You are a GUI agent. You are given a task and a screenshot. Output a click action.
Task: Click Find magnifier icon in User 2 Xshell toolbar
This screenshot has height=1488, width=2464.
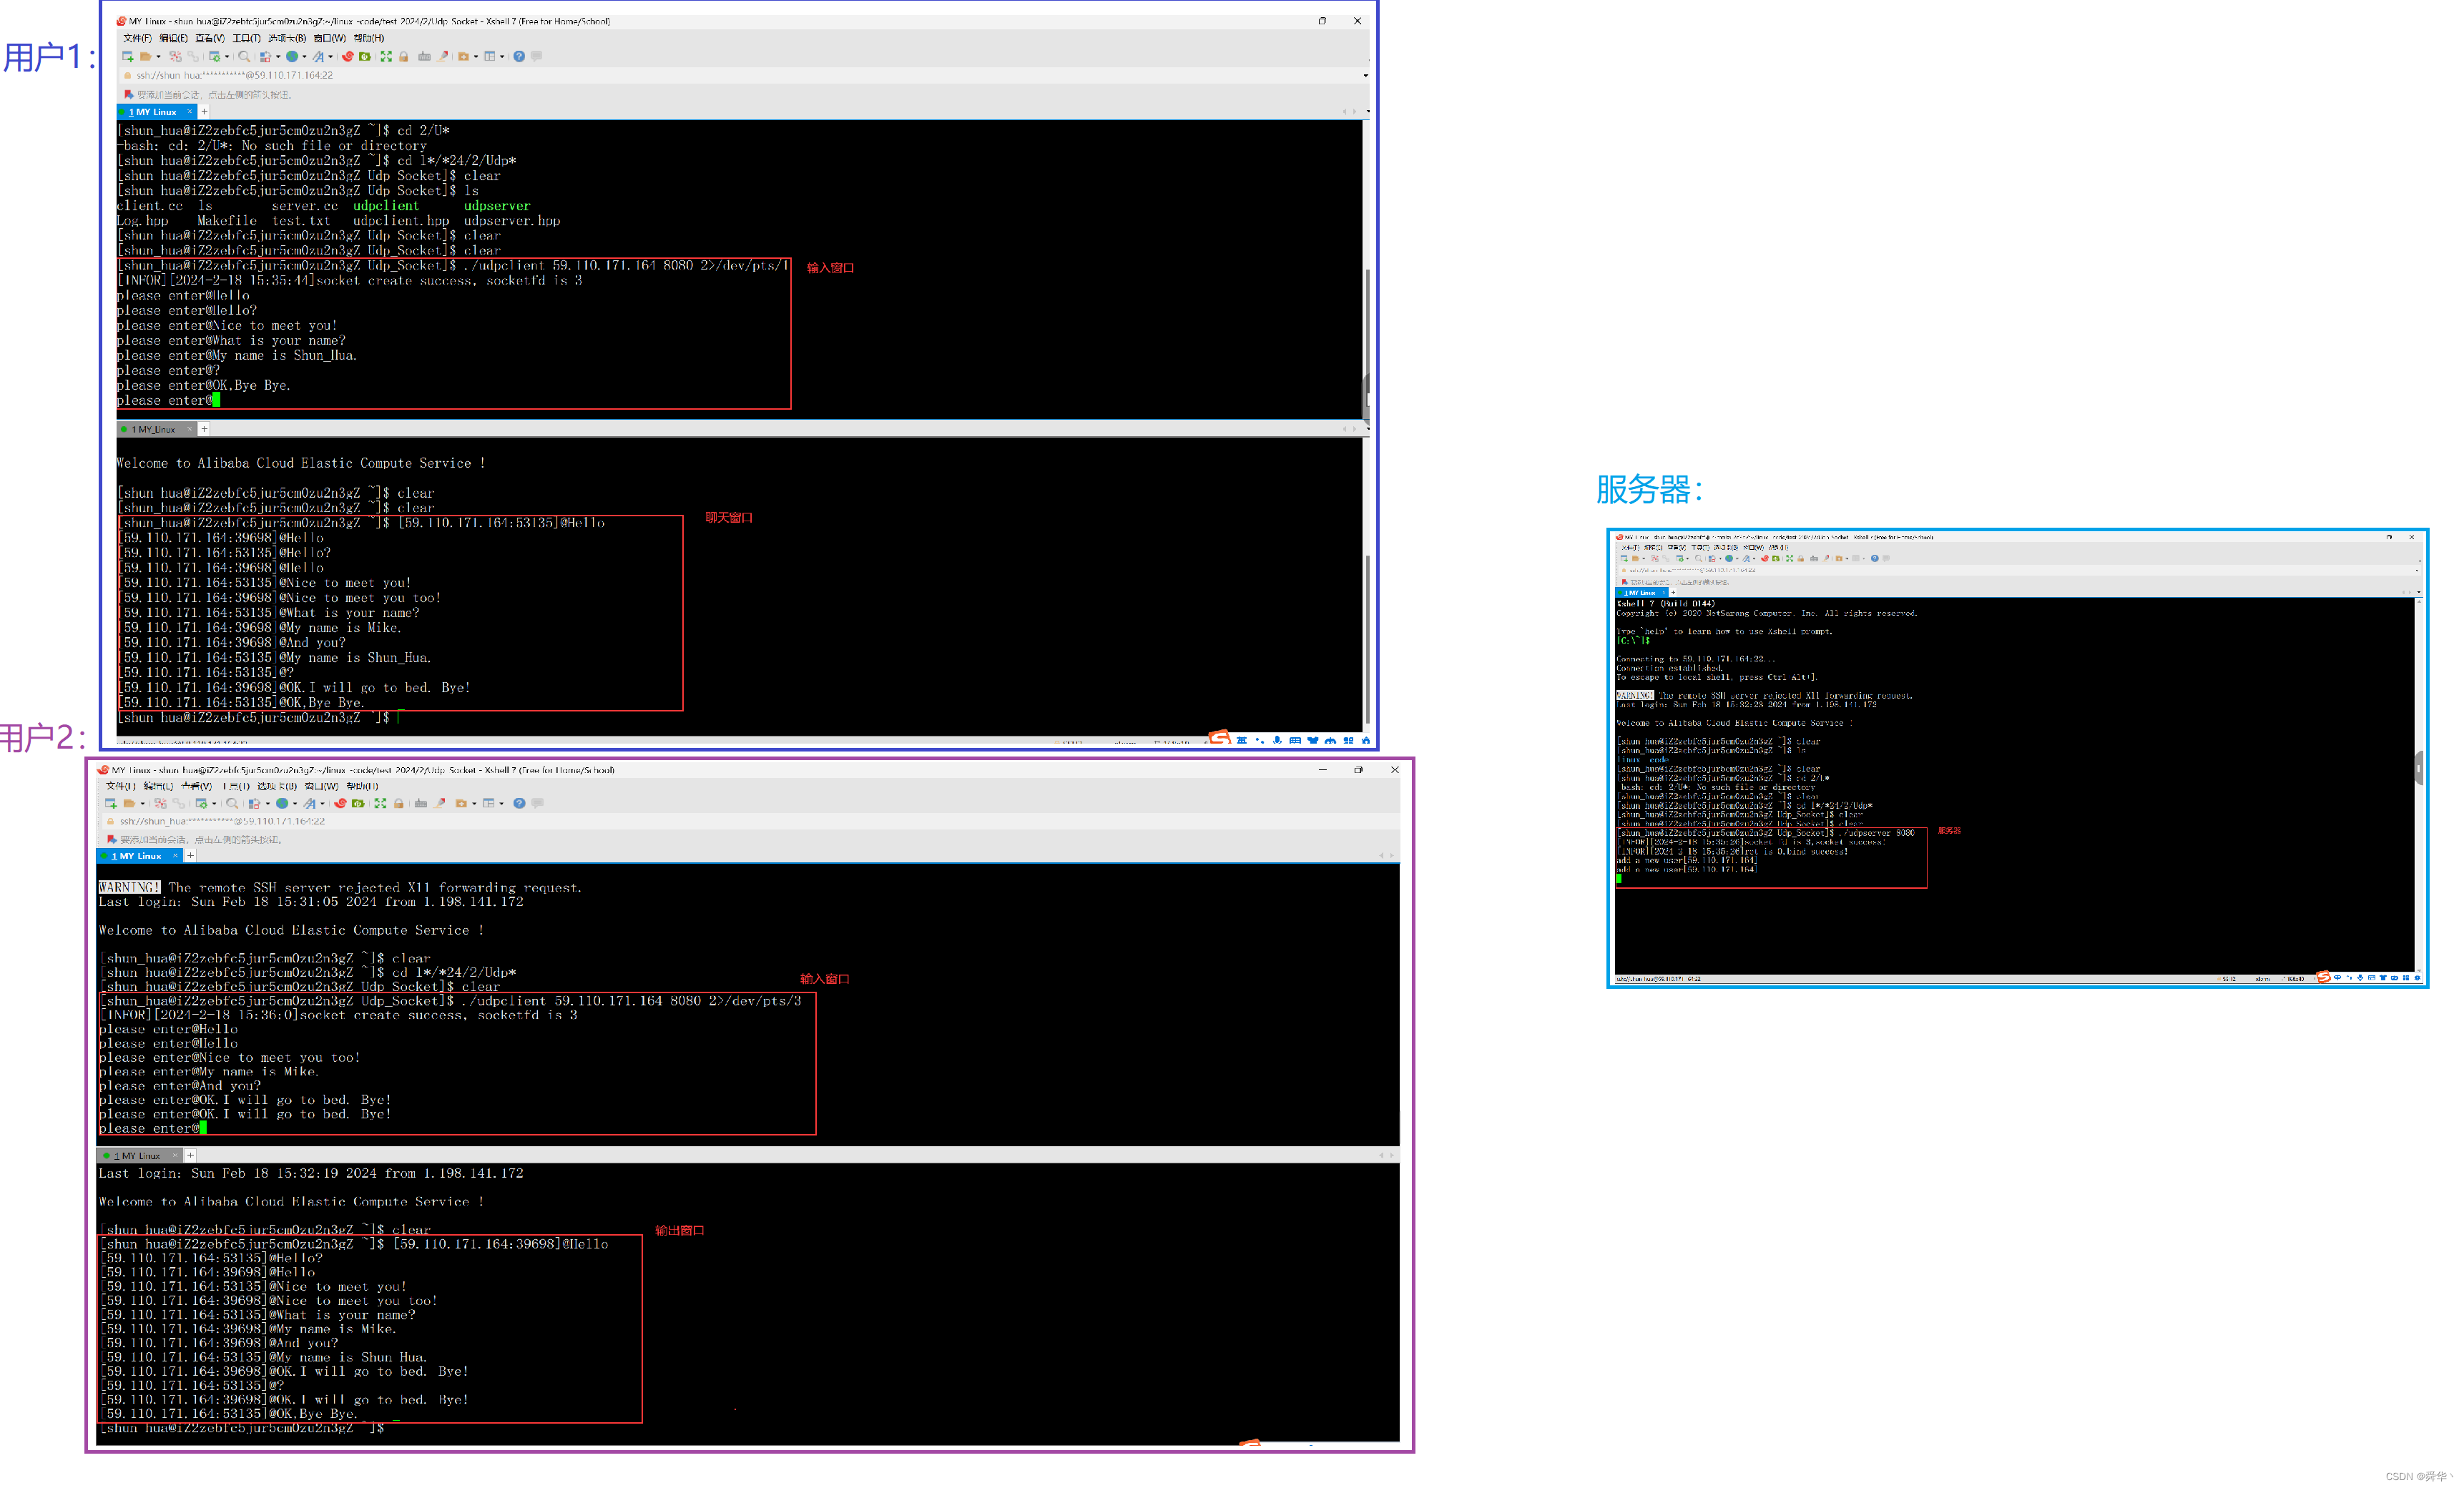click(233, 804)
